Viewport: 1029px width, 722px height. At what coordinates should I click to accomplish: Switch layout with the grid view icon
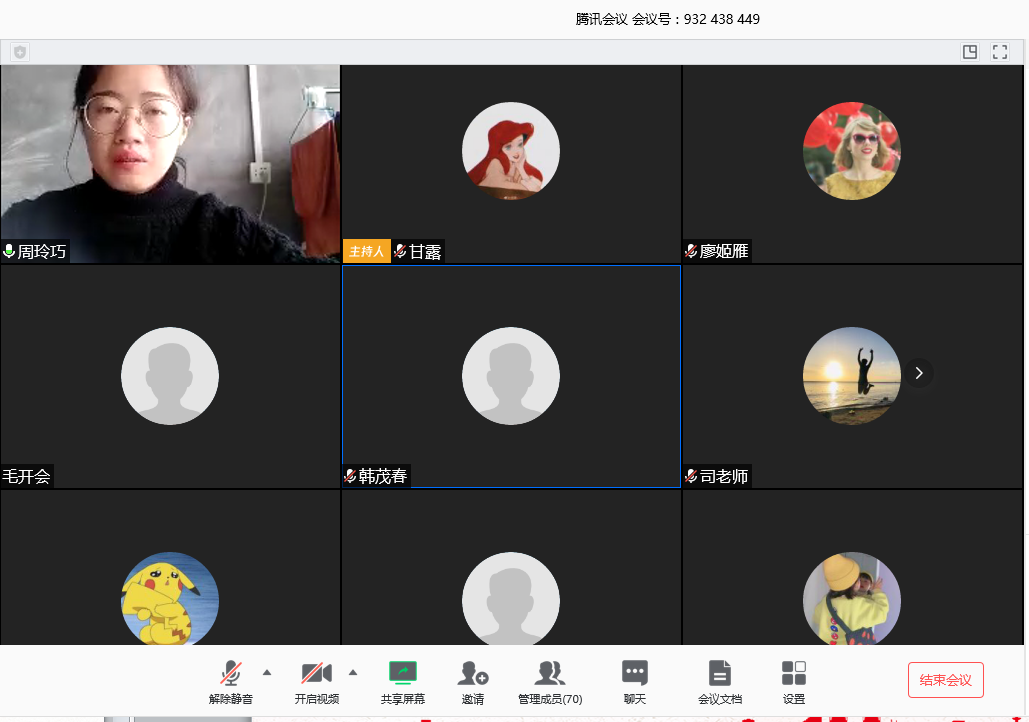(x=970, y=52)
